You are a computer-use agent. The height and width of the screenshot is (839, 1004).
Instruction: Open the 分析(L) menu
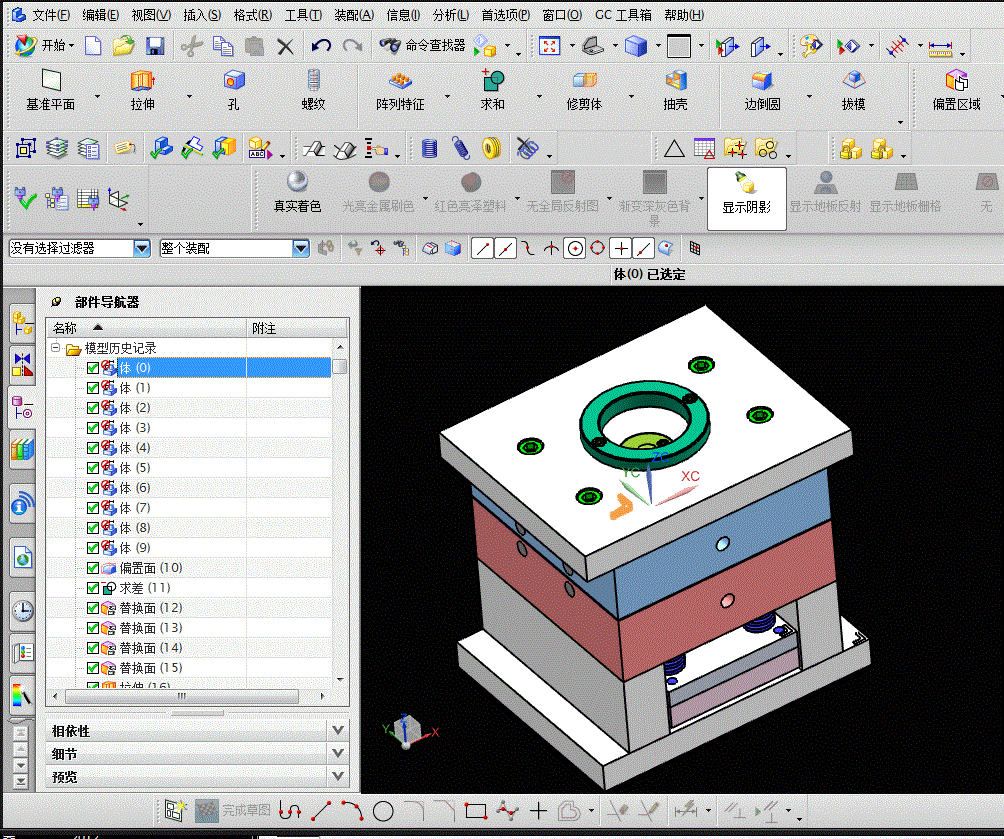pos(451,14)
